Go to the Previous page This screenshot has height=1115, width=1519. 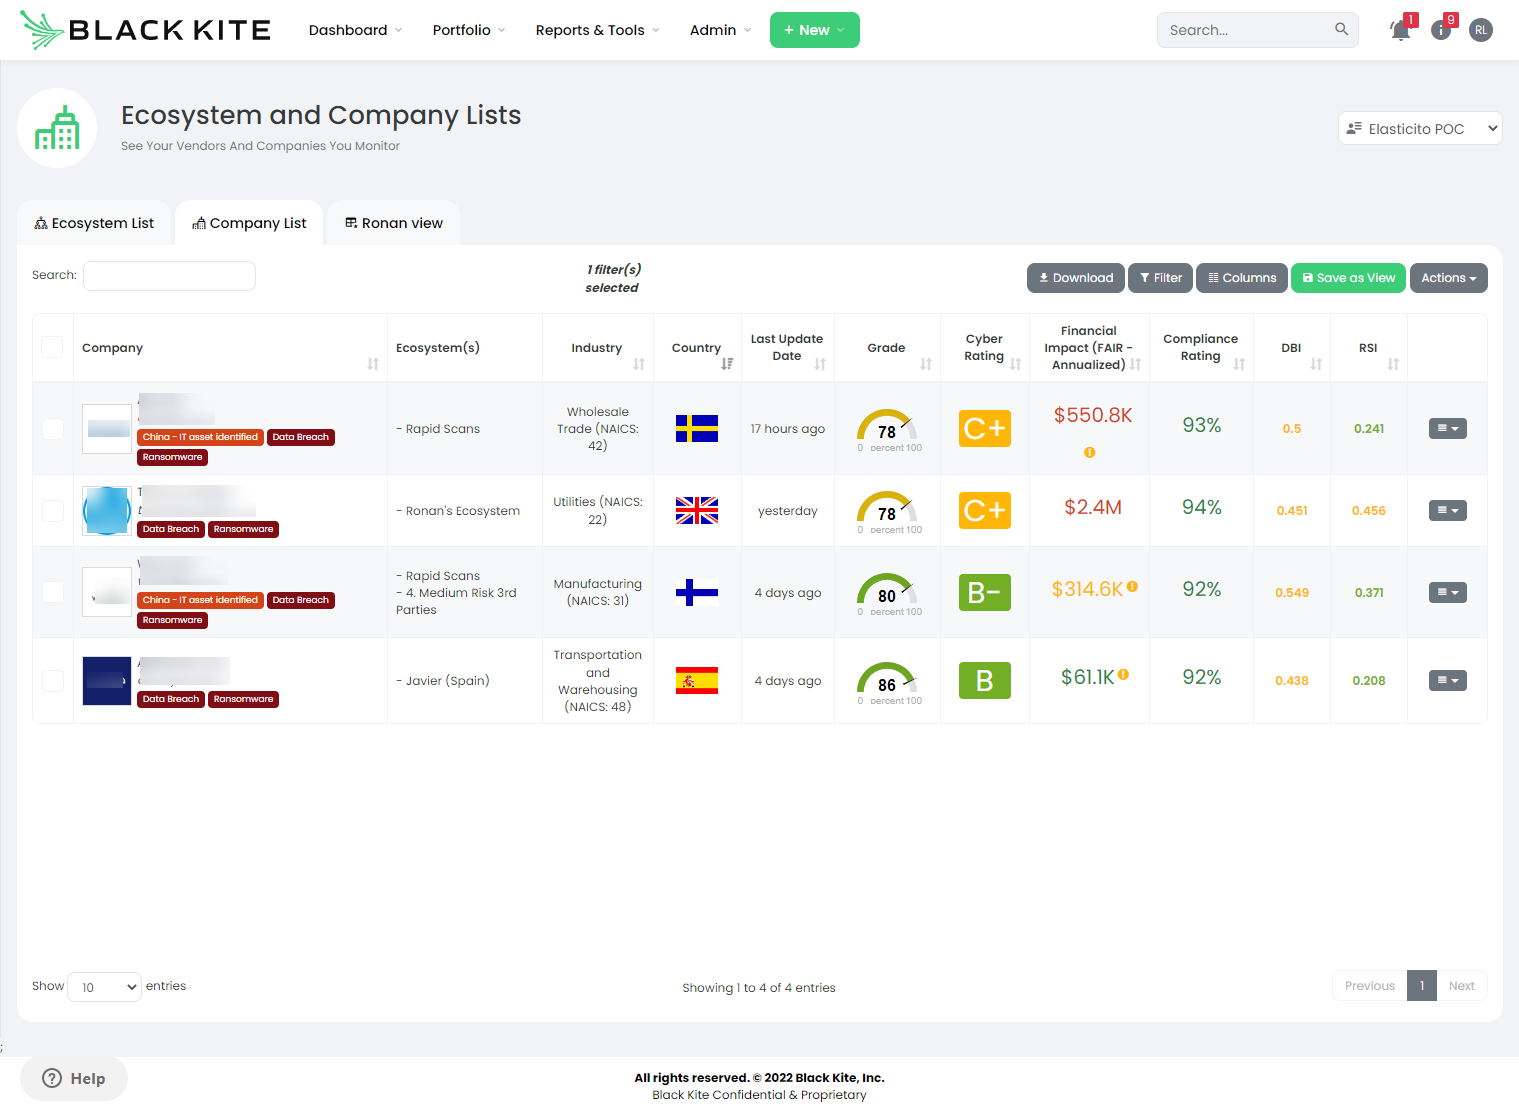coord(1370,986)
